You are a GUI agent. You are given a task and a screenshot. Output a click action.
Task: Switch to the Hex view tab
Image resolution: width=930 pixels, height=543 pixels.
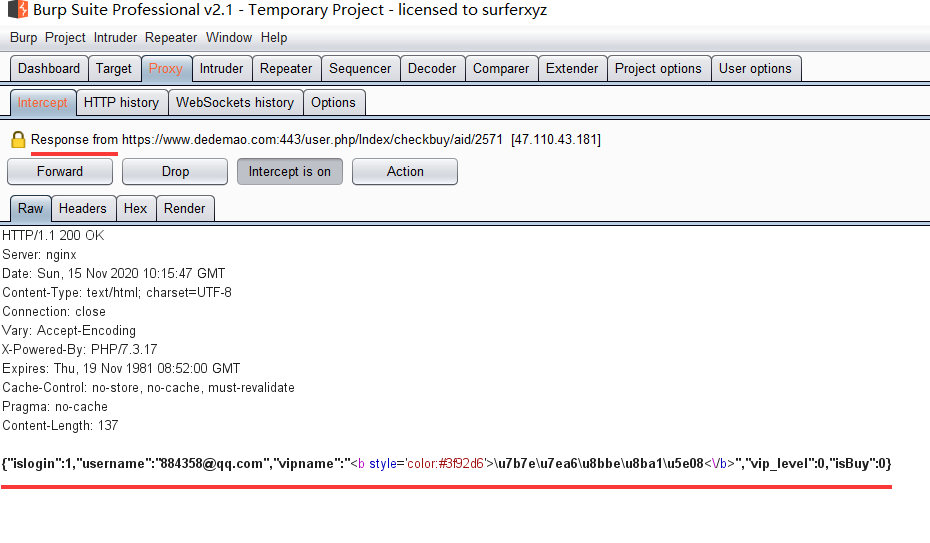(x=136, y=209)
